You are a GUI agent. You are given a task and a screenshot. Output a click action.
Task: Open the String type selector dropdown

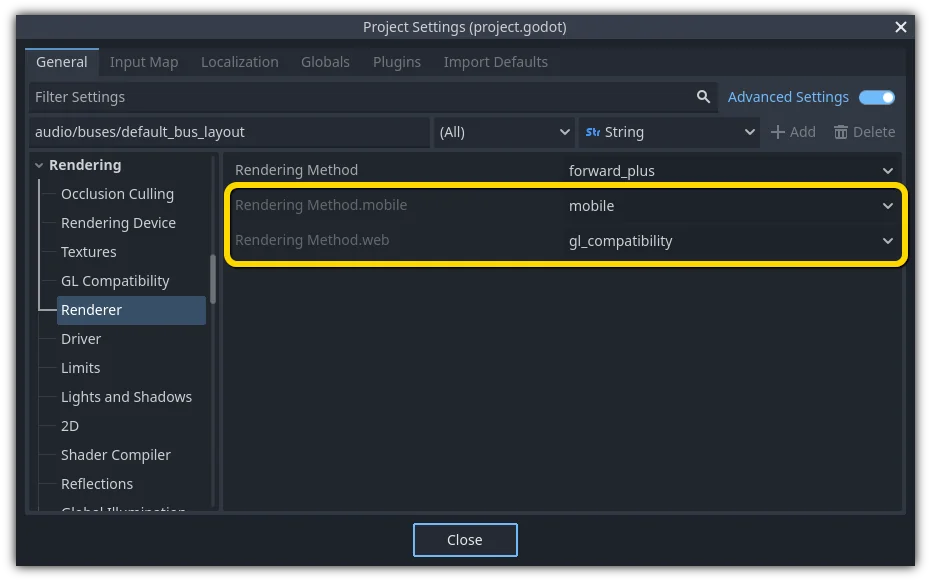[670, 132]
